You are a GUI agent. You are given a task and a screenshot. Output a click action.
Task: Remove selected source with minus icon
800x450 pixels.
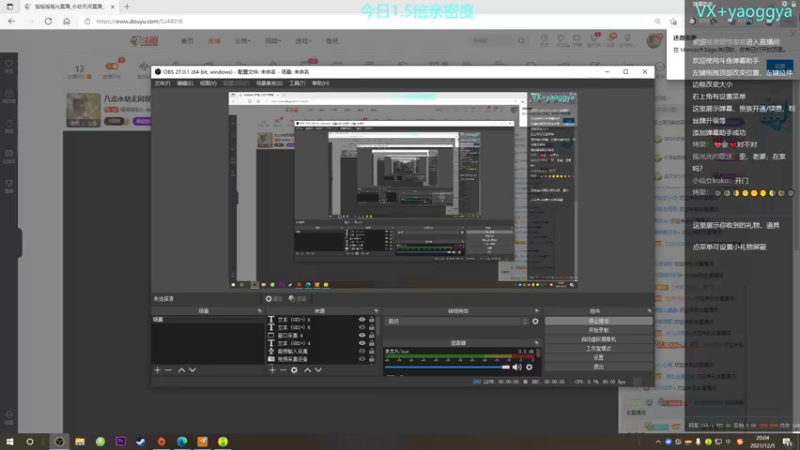pyautogui.click(x=283, y=370)
